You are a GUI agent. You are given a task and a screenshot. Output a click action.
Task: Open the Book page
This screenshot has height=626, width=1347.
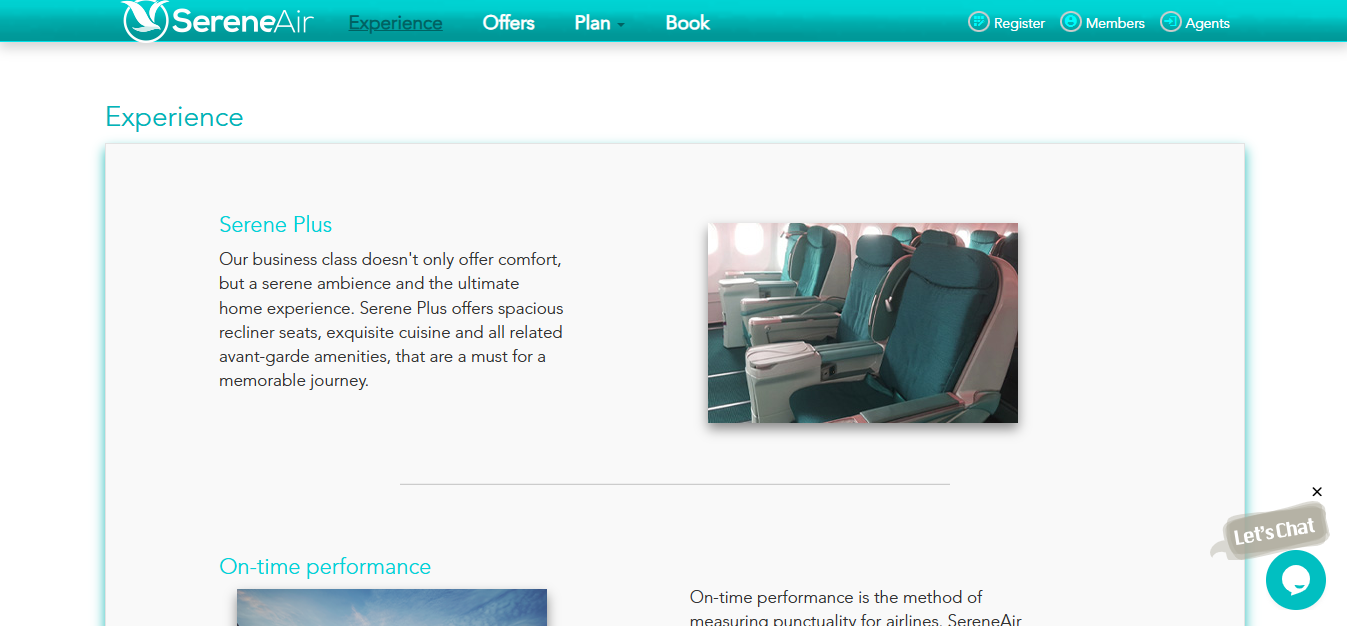[x=687, y=23]
